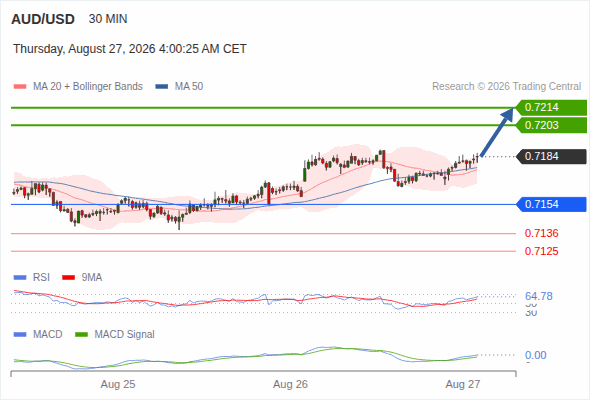Click the MACD value 0.00

pyautogui.click(x=535, y=355)
